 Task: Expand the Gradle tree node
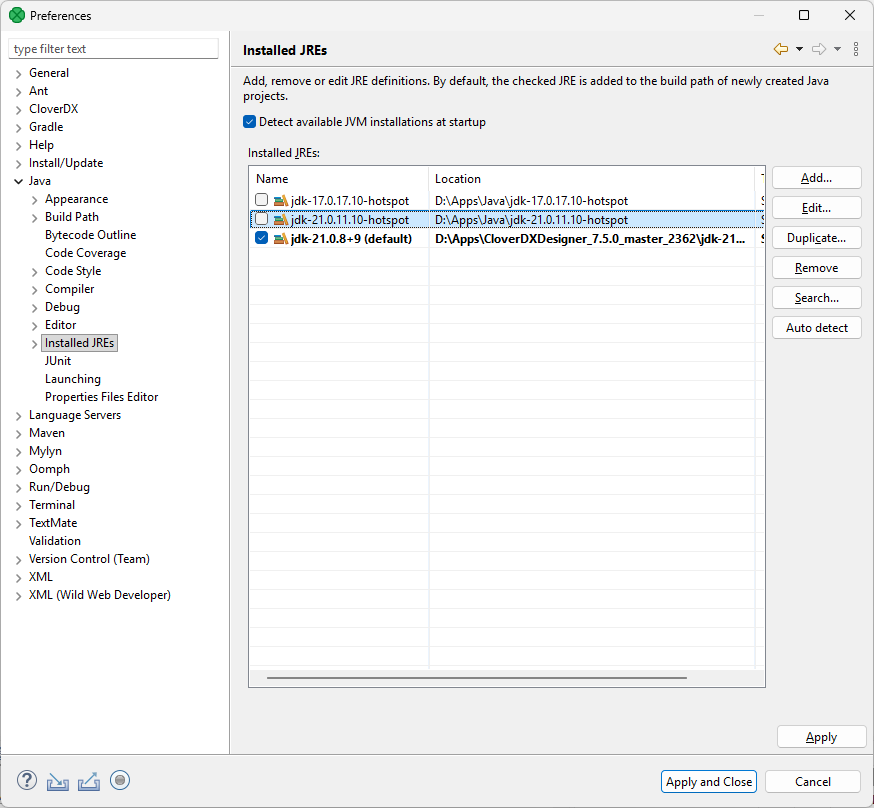[x=18, y=128]
